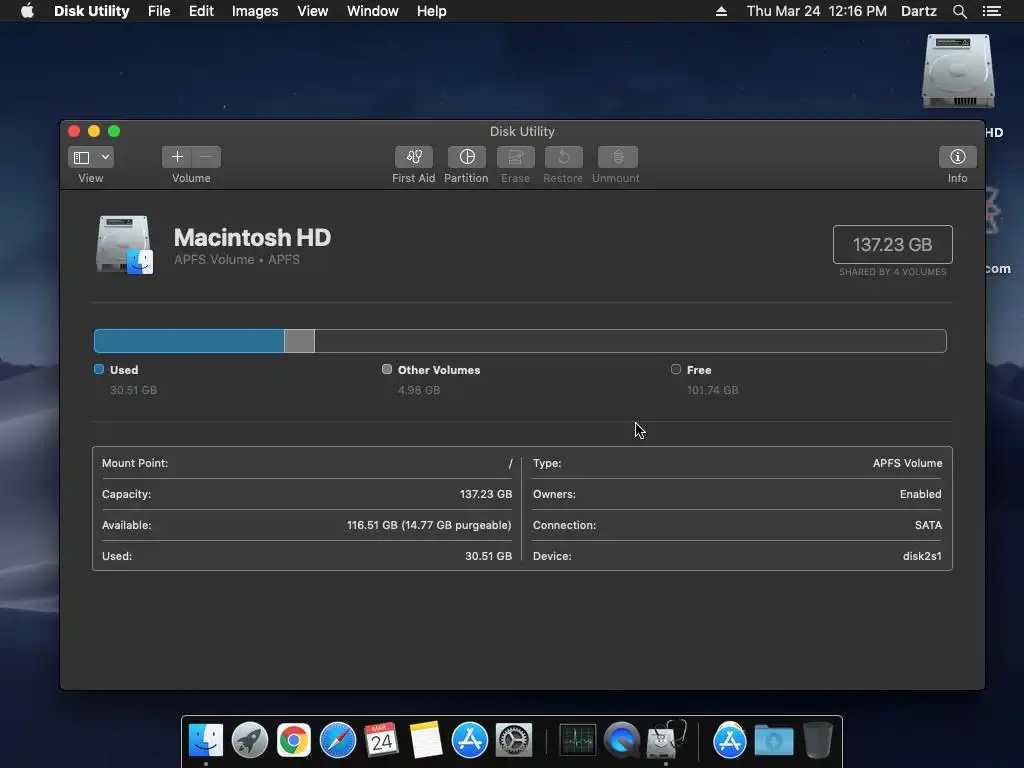The width and height of the screenshot is (1024, 768).
Task: Click the Available 116.51 GB value
Action: tap(429, 525)
